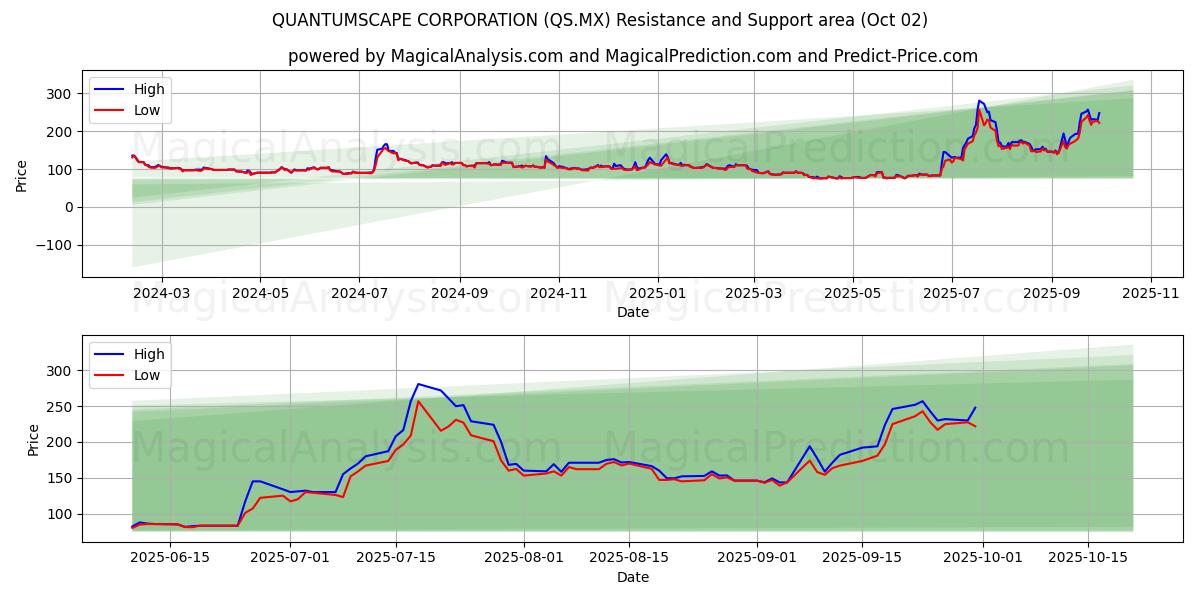This screenshot has width=1200, height=600.
Task: Click the Price y-axis label of top chart
Action: coord(22,173)
